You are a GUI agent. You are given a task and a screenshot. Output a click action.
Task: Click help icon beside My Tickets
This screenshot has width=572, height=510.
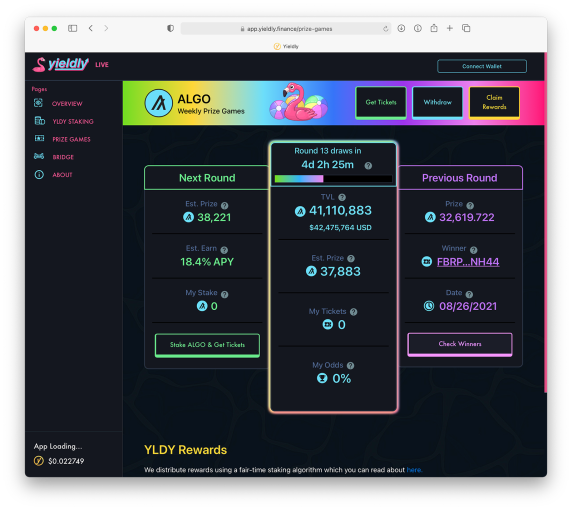pos(353,312)
